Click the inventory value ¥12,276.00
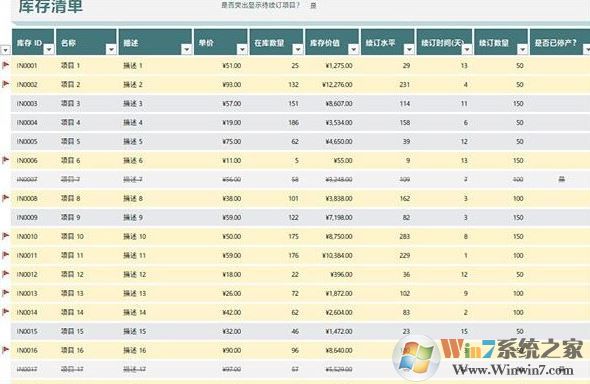The image size is (590, 384). pos(338,84)
